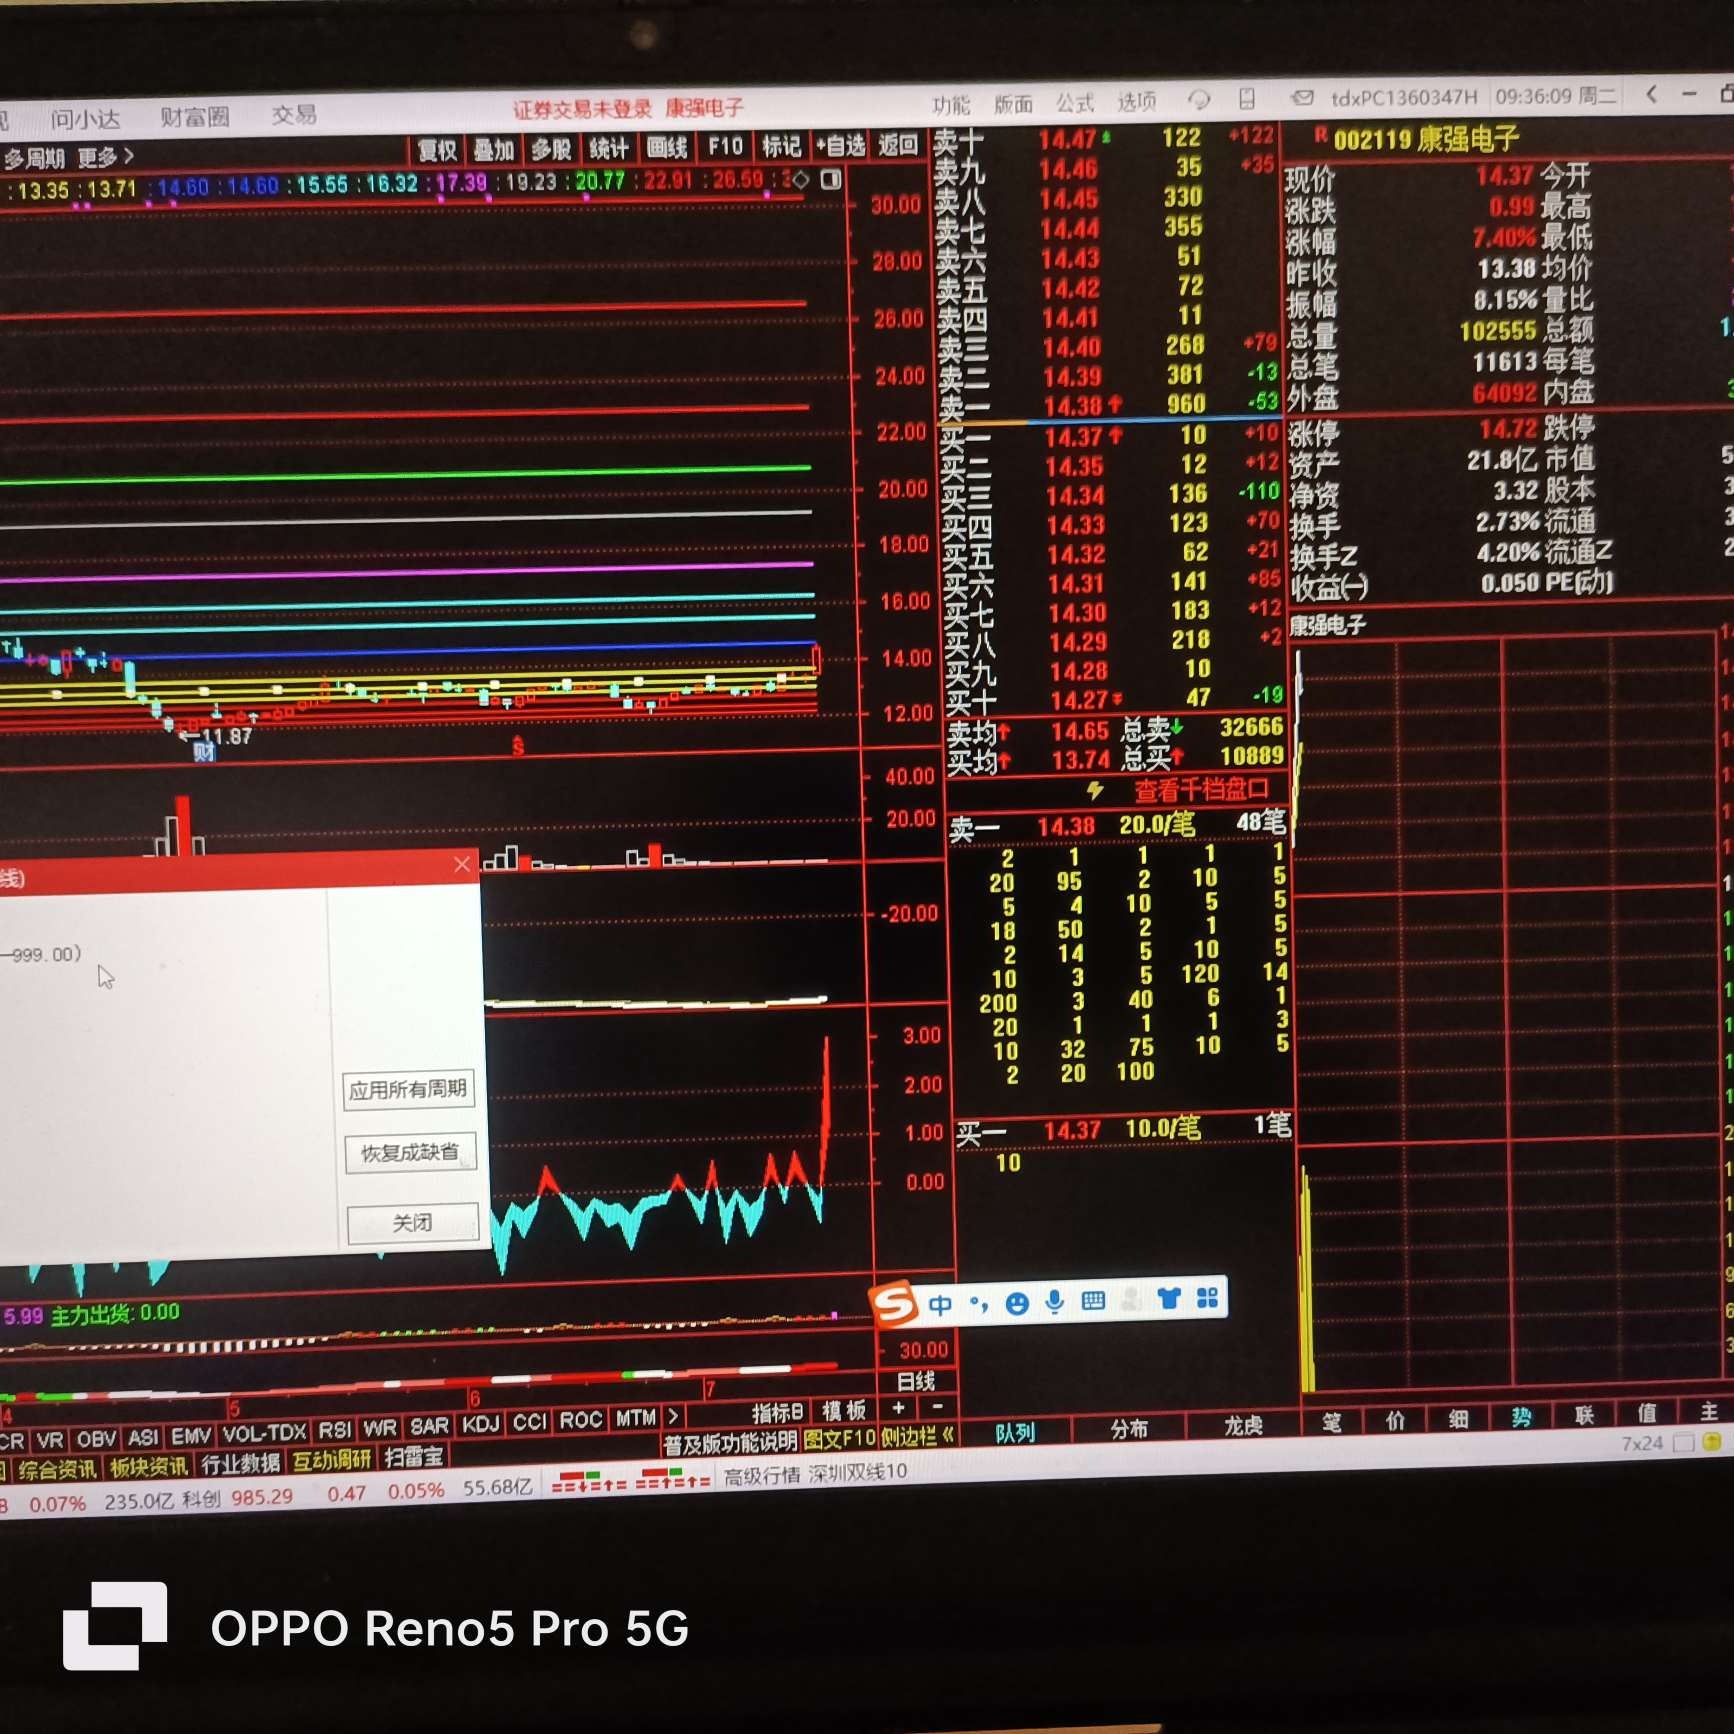Viewport: 1734px width, 1734px height.
Task: Select the RSI indicator tab
Action: [x=335, y=1430]
